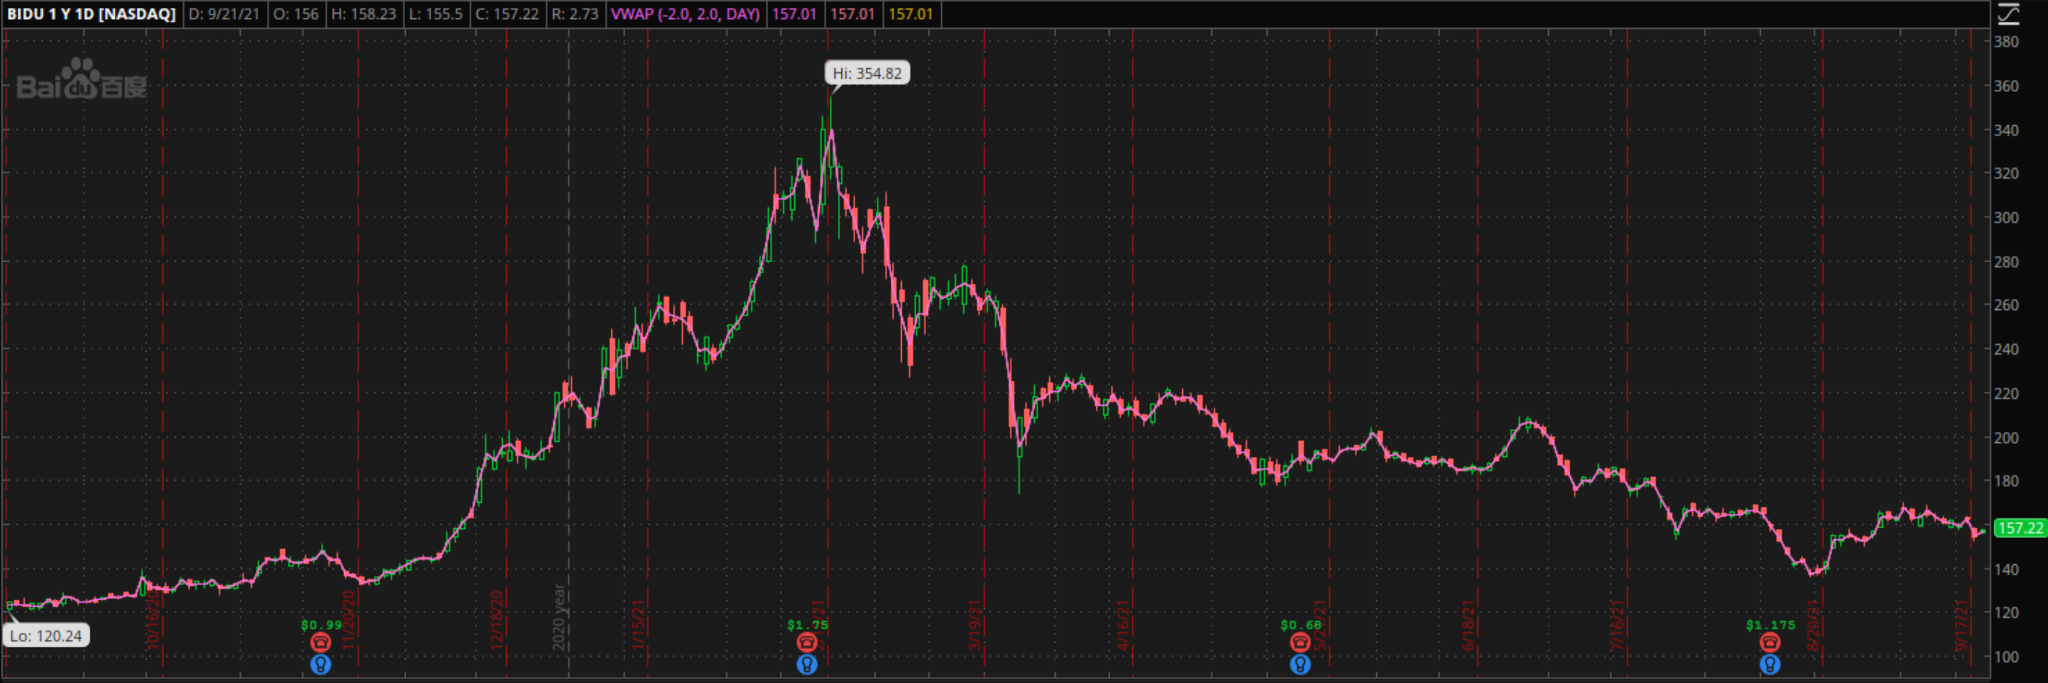2048x683 pixels.
Task: Click the 320 price axis label
Action: coord(2006,173)
